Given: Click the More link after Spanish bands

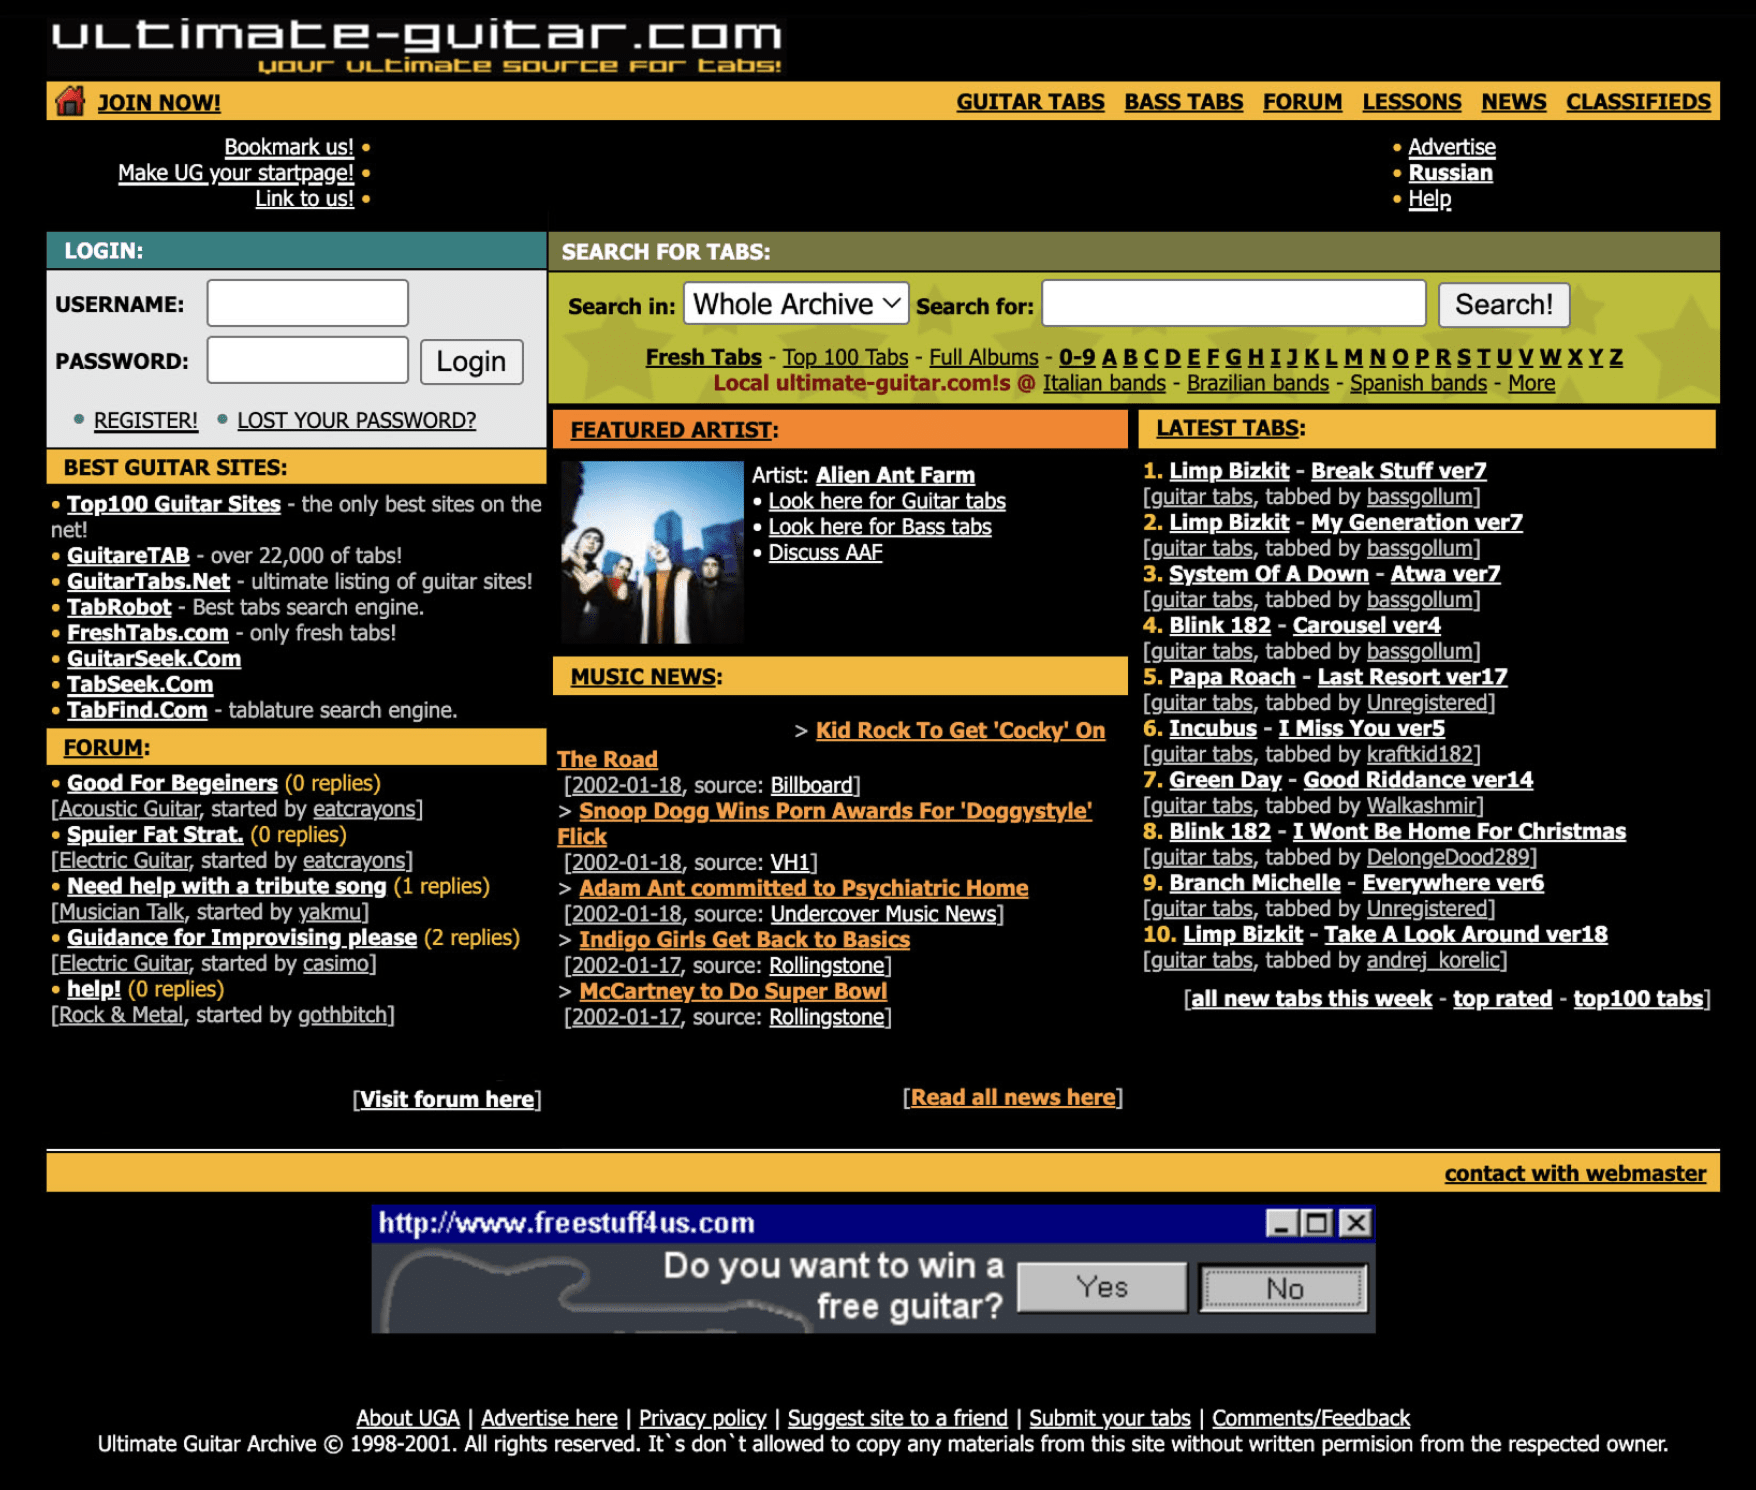Looking at the screenshot, I should point(1532,383).
